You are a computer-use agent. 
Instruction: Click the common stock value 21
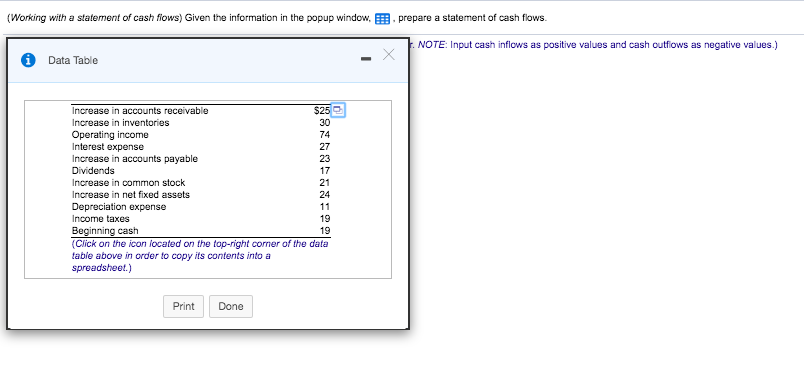(x=325, y=183)
